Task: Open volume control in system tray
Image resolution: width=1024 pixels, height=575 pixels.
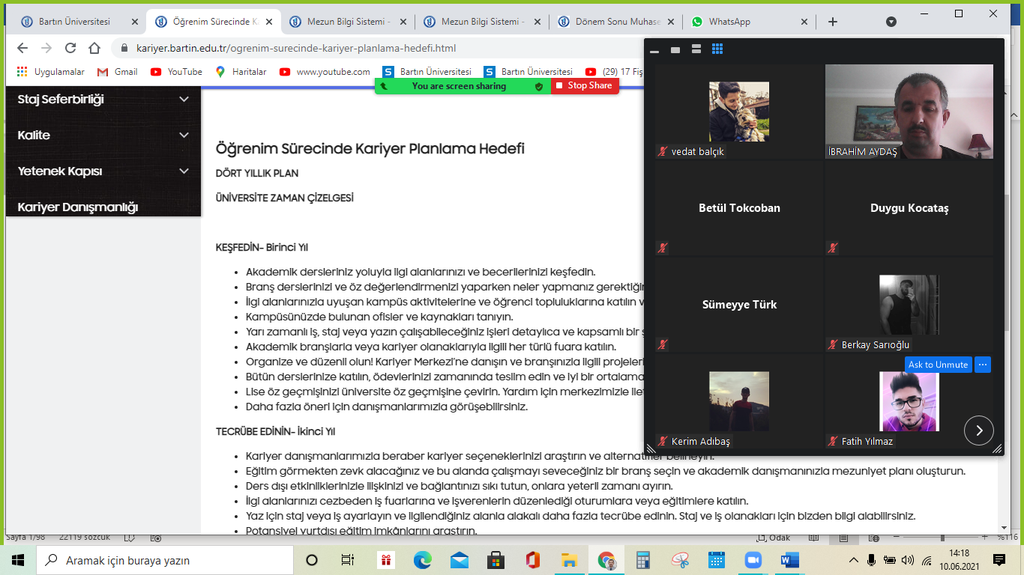Action: point(908,560)
